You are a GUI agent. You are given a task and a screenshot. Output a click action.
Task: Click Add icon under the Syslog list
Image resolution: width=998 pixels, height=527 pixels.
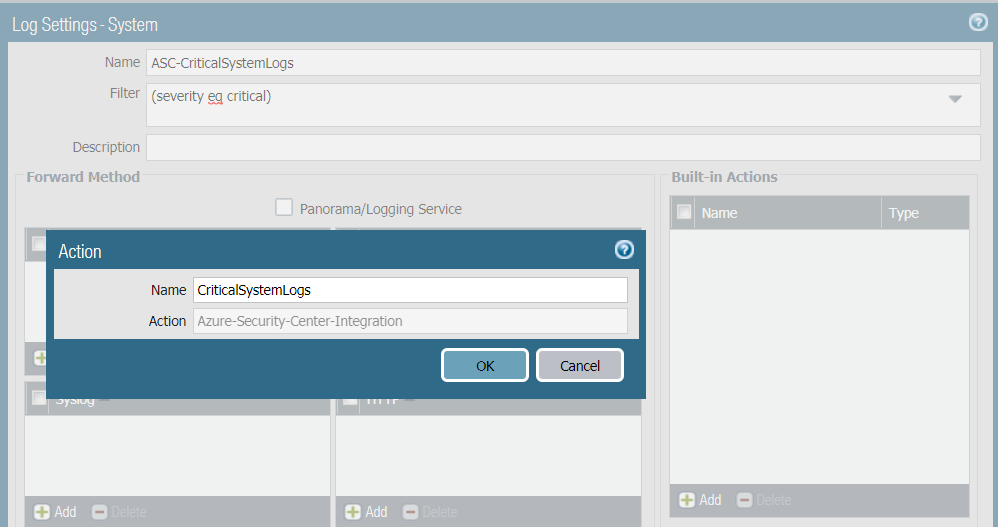[42, 512]
